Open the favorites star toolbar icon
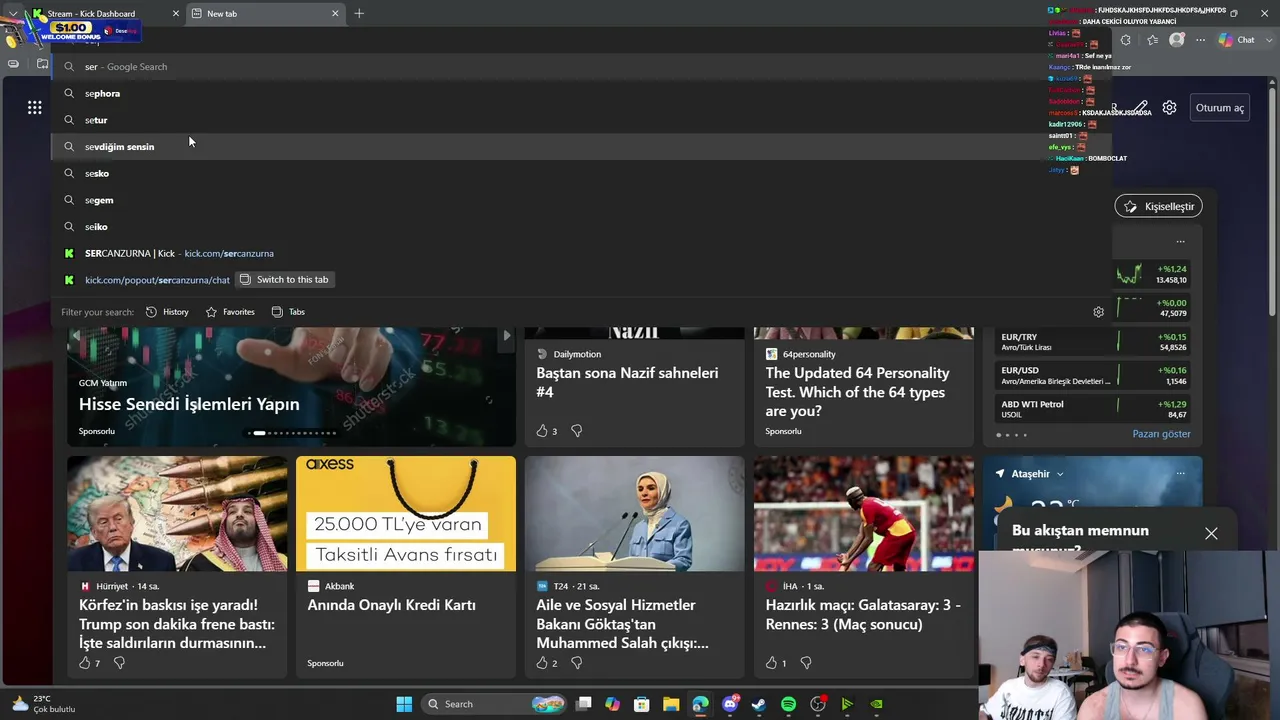 (1152, 40)
